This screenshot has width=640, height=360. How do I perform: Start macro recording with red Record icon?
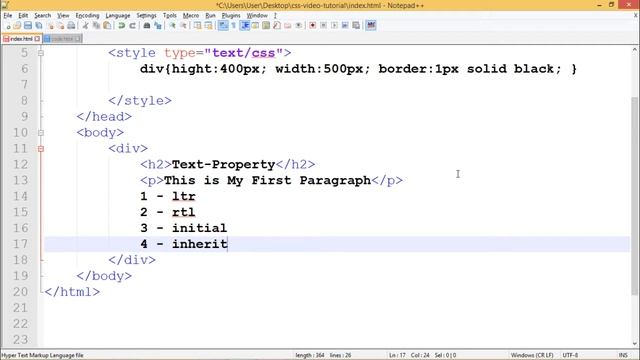coord(313,25)
